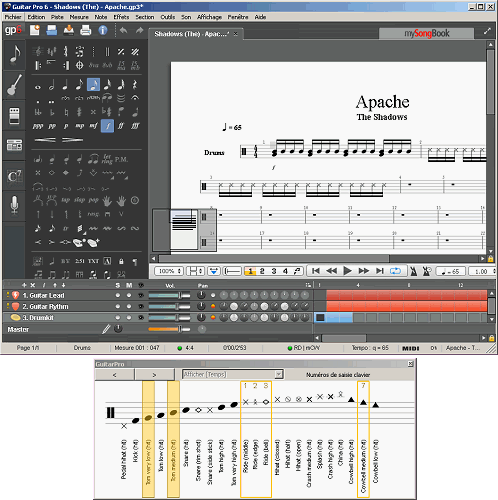The width and height of the screenshot is (498, 500).
Task: Open the effects pedal panel in sidebar
Action: [14, 115]
